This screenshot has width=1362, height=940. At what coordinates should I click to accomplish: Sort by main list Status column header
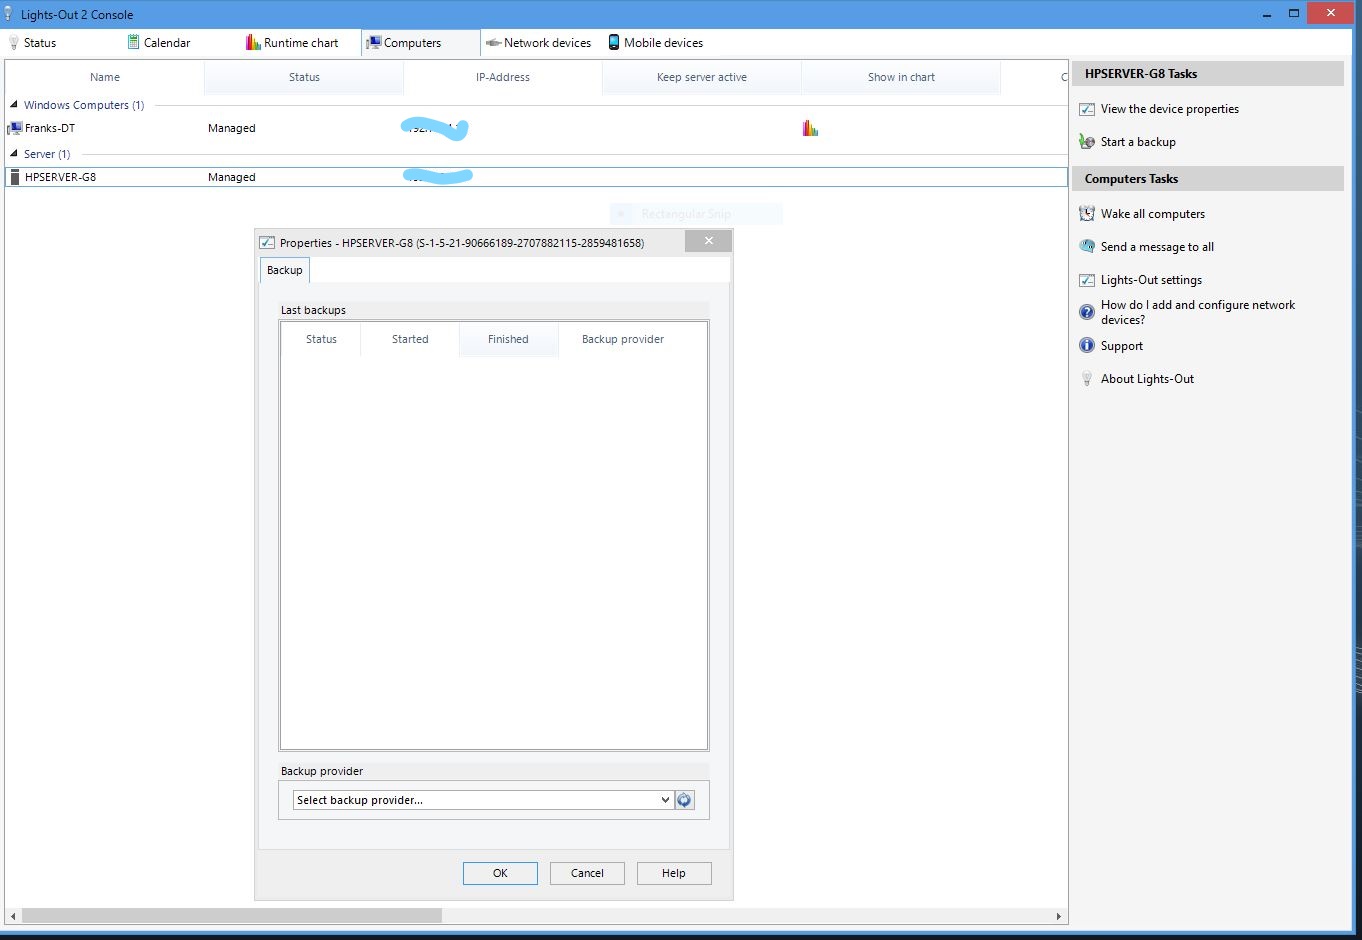tap(304, 77)
